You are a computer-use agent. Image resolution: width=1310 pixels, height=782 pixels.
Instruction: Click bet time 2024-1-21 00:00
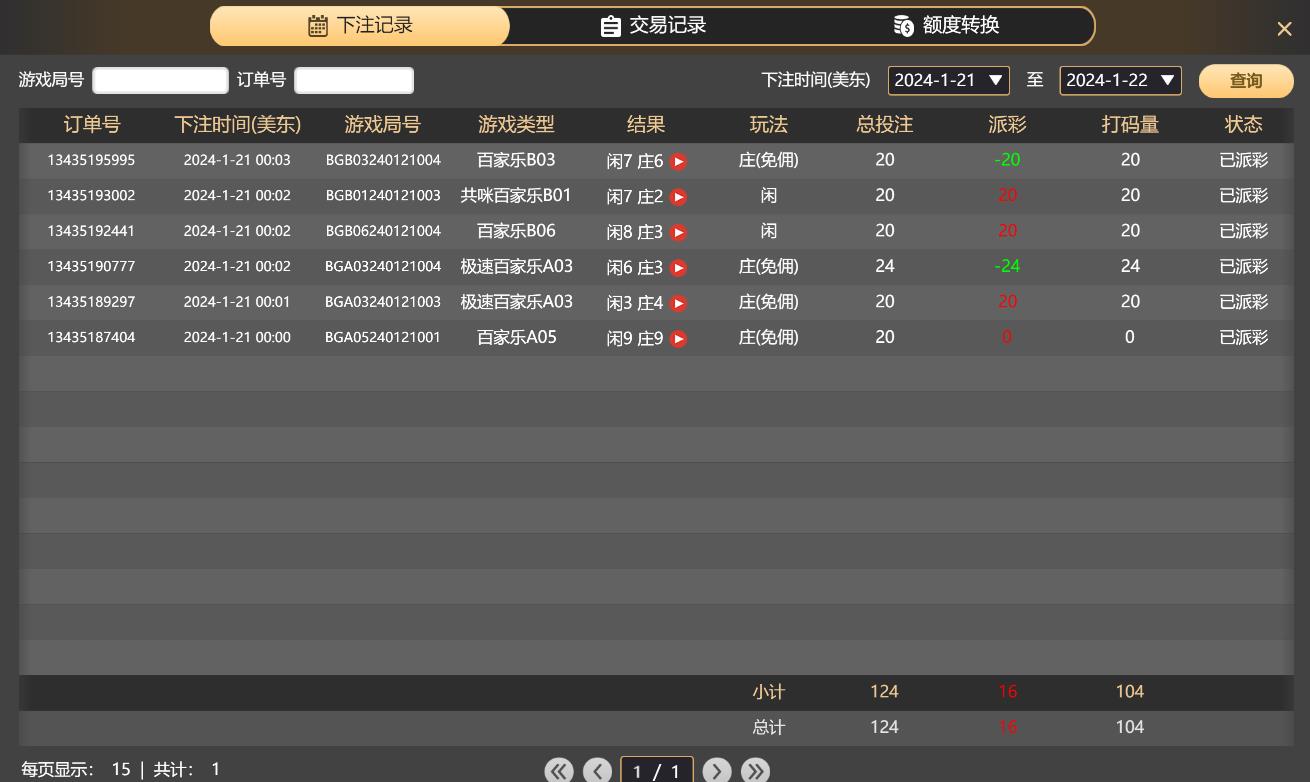click(237, 337)
